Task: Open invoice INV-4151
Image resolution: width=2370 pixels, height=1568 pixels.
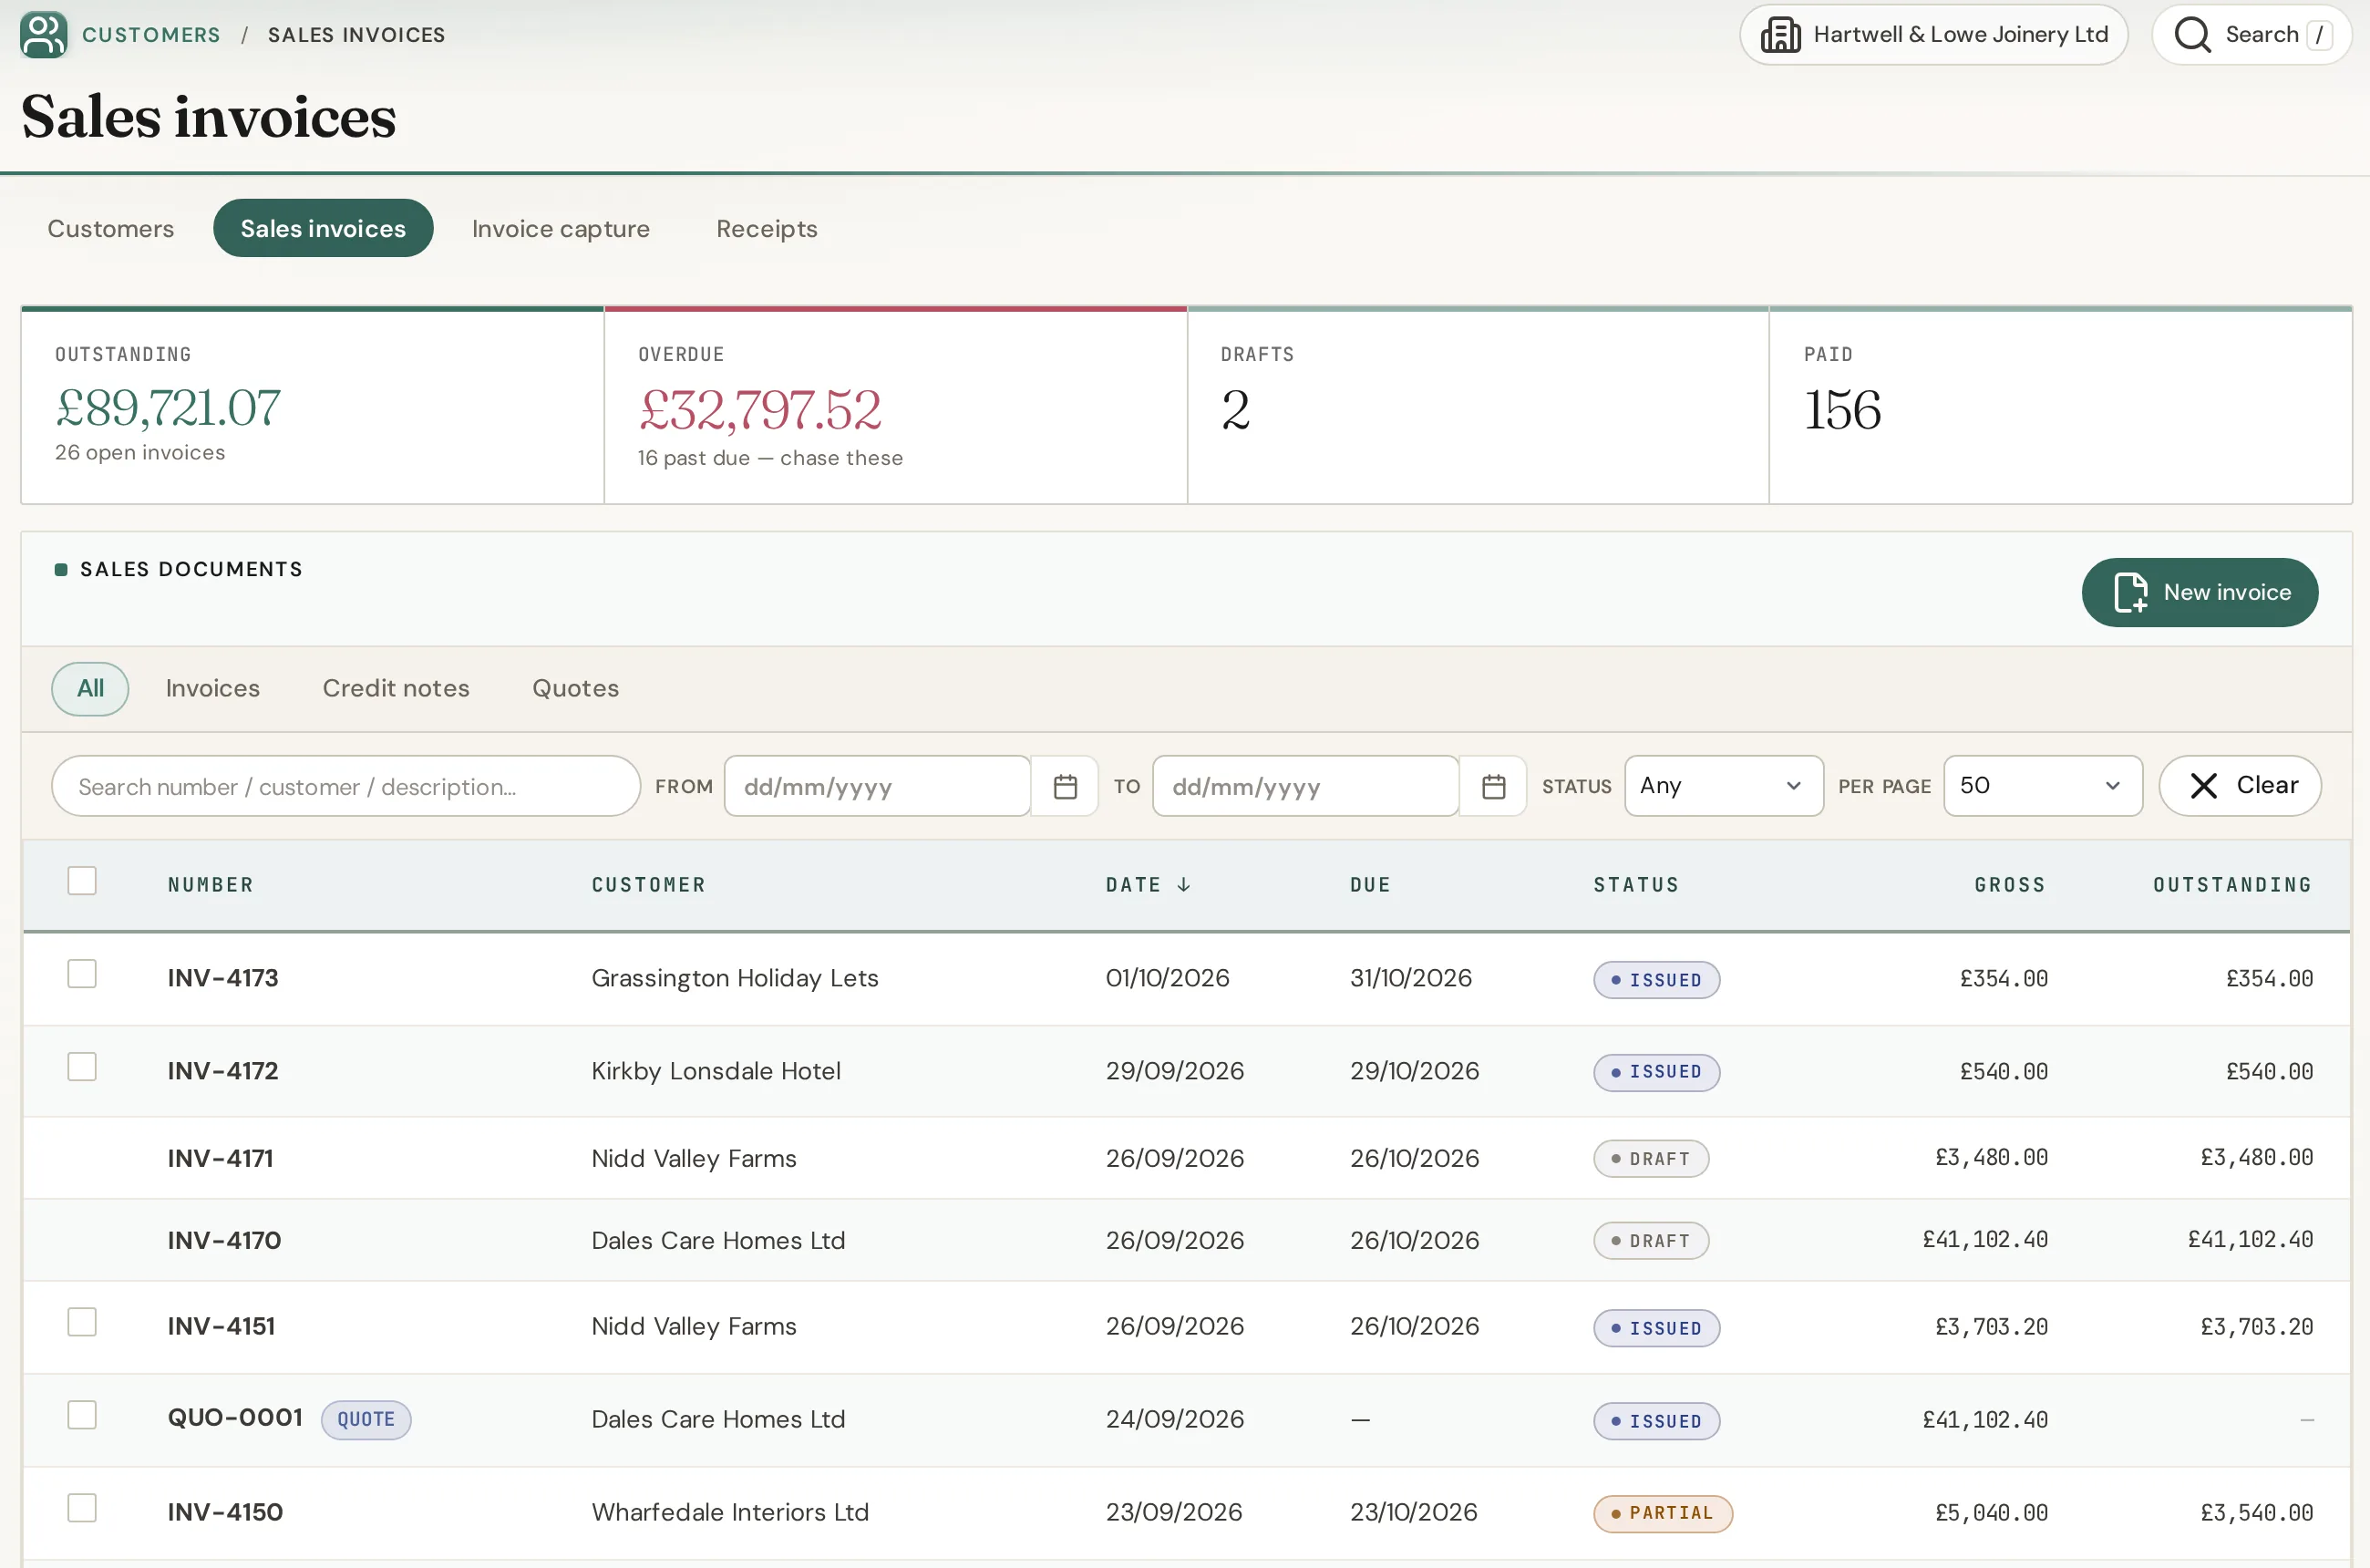Action: pos(221,1326)
